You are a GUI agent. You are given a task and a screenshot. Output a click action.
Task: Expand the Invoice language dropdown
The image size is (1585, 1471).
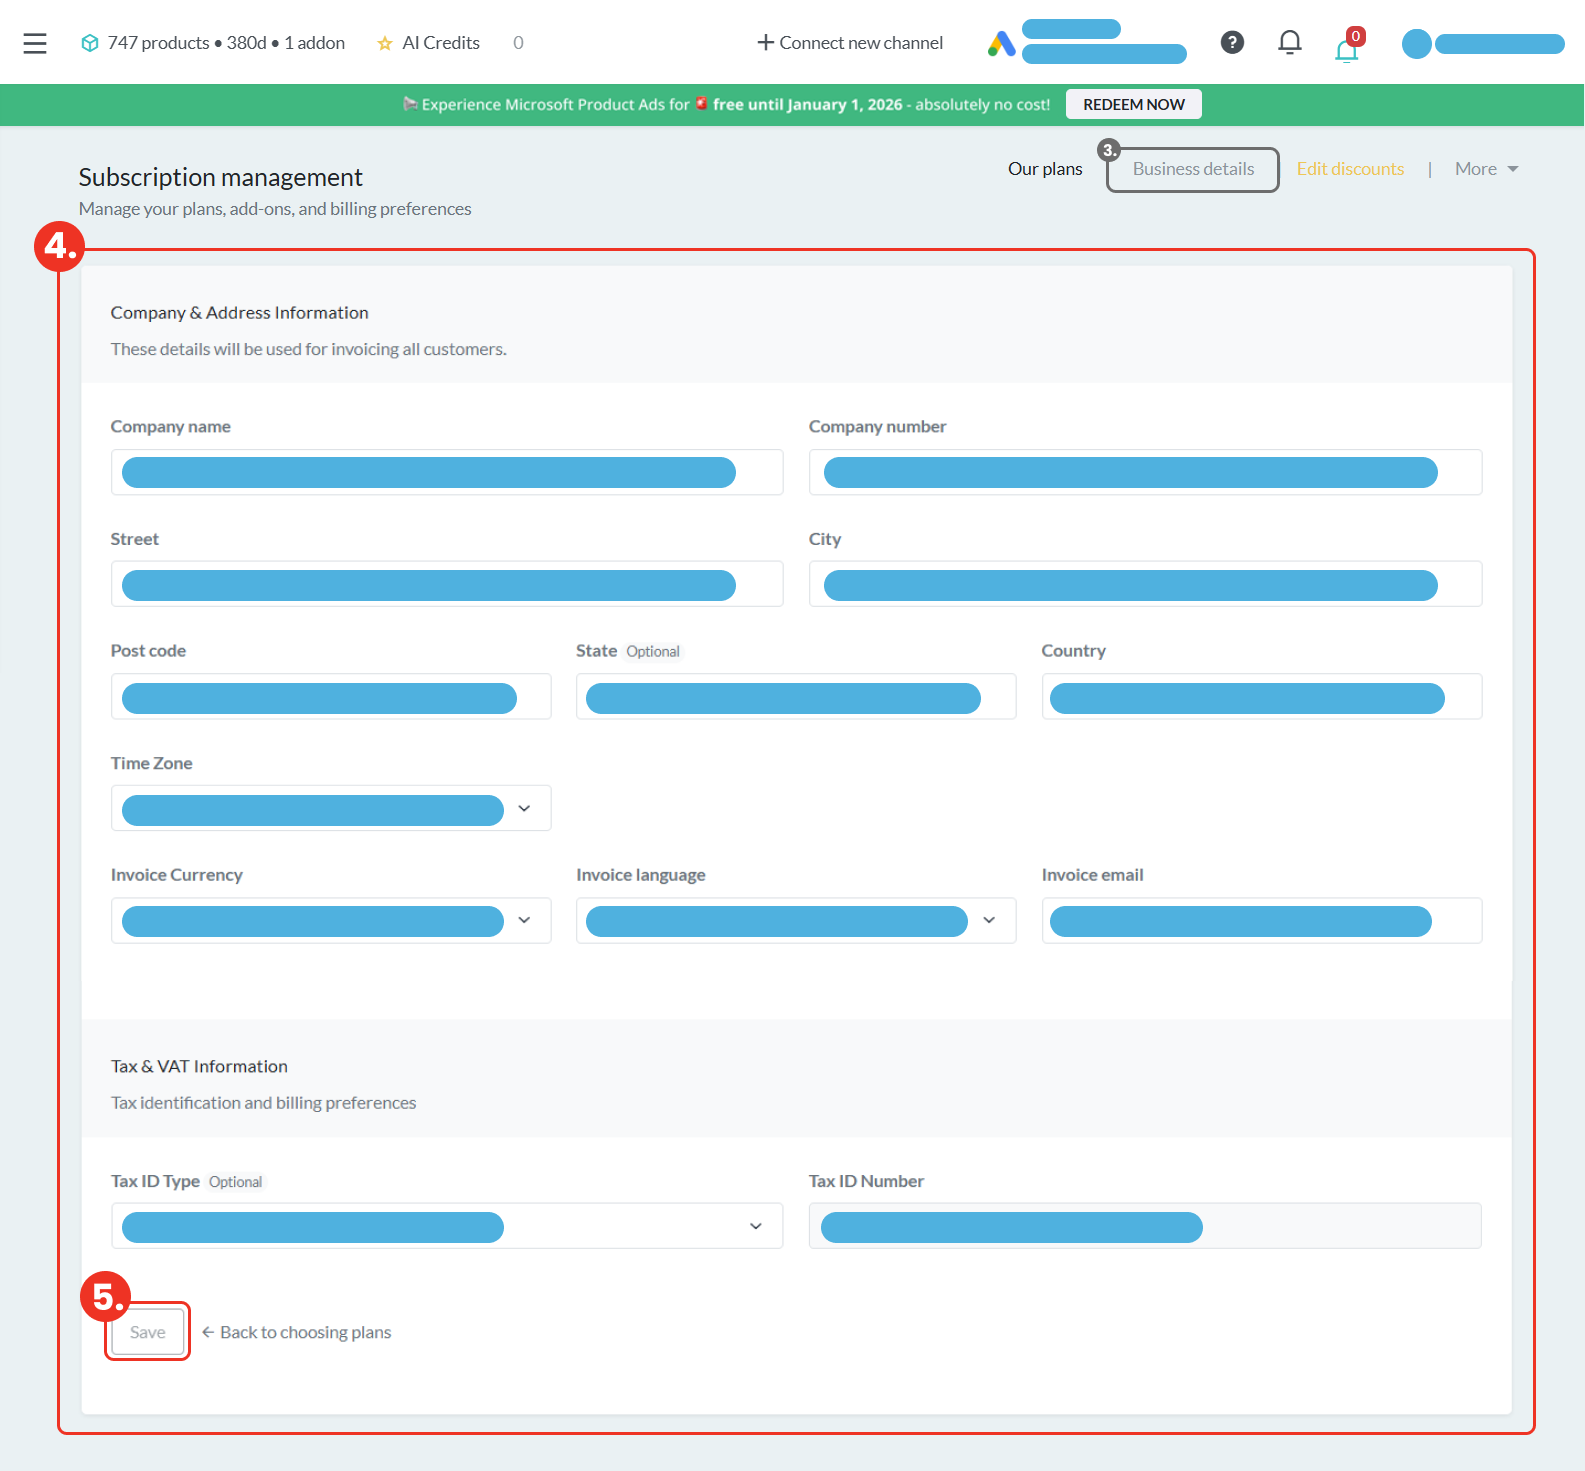click(989, 920)
